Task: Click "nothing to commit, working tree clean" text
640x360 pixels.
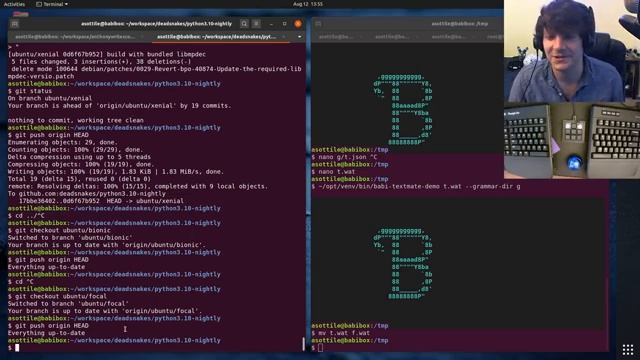Action: (76, 120)
